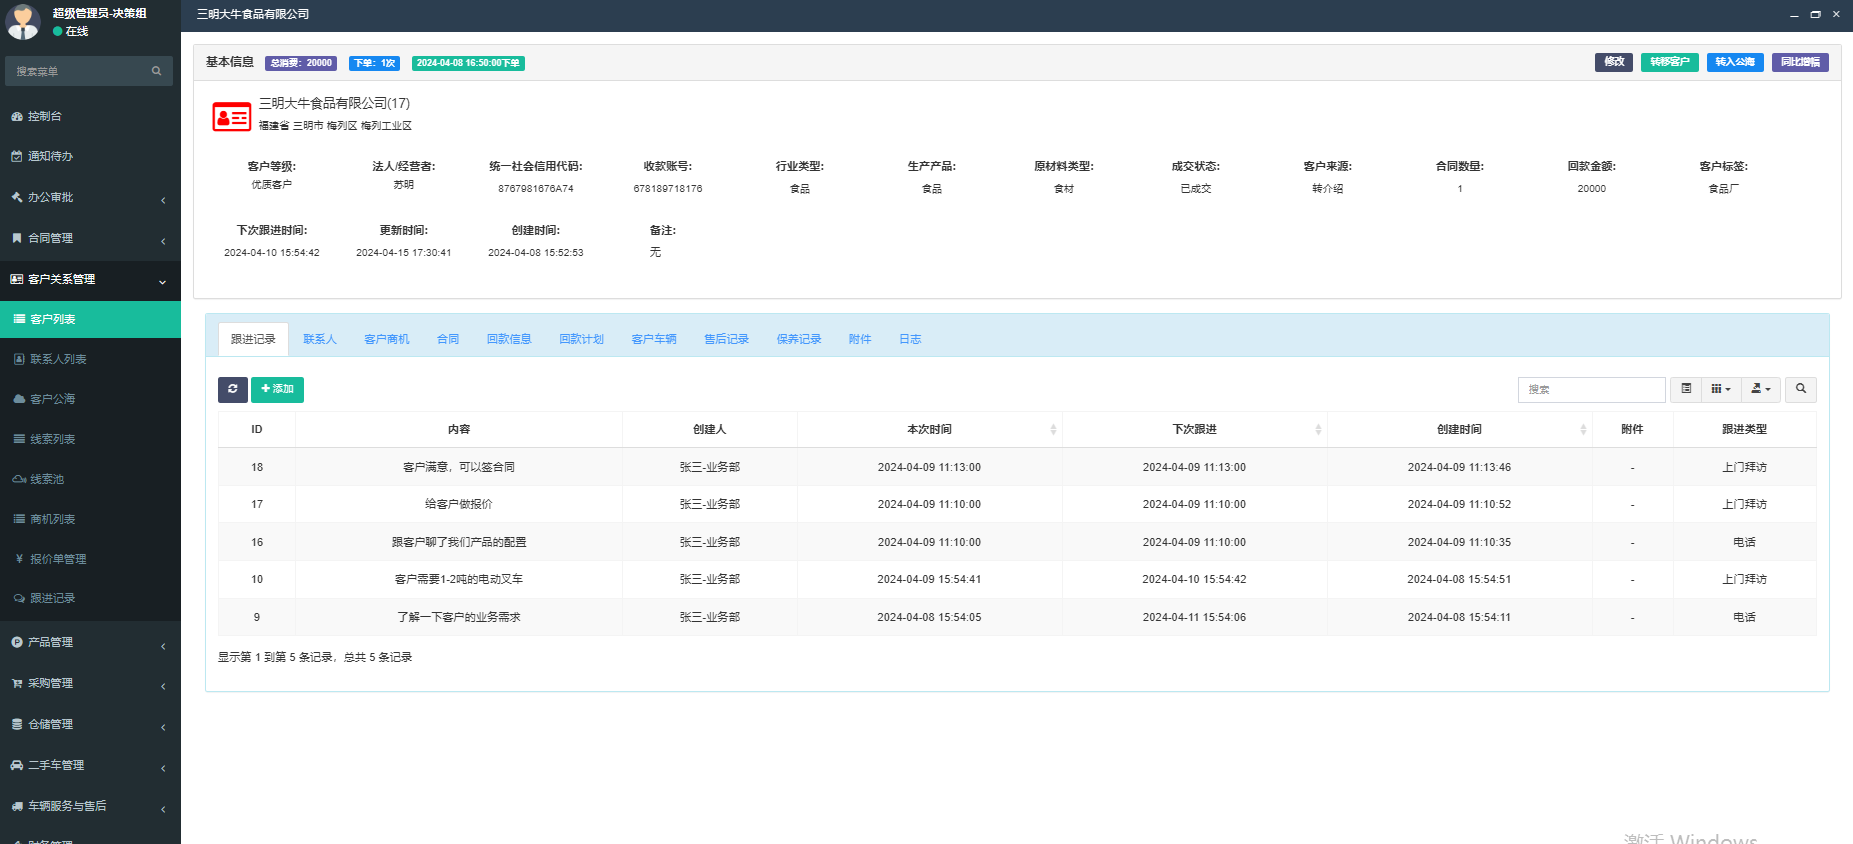Click the red customer ID card icon
Image resolution: width=1853 pixels, height=844 pixels.
click(x=231, y=117)
